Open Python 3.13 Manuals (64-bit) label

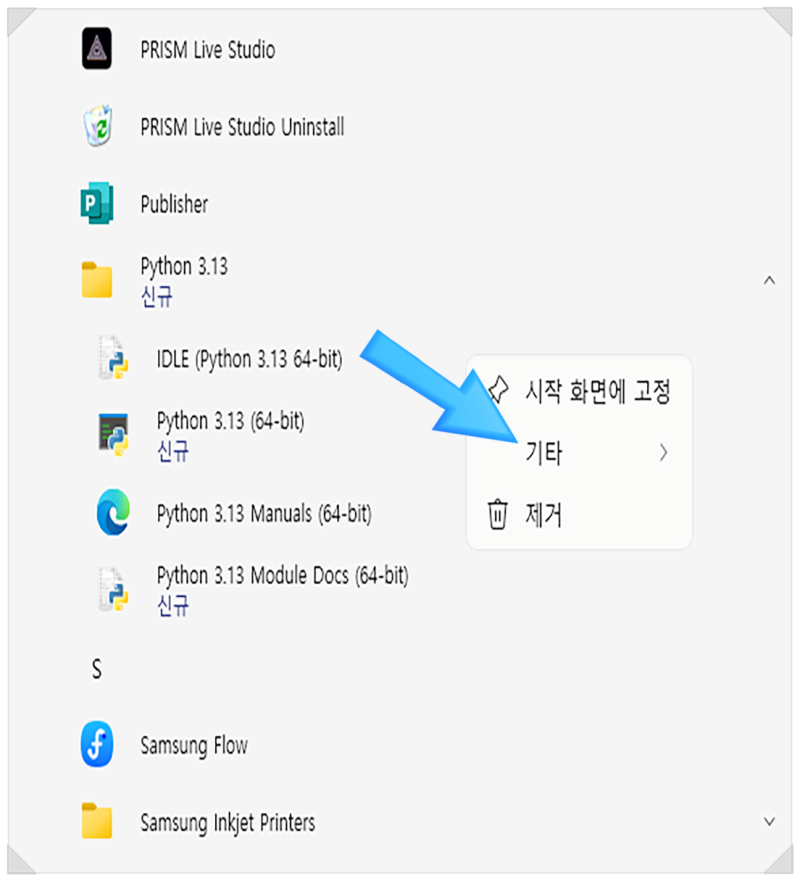point(264,514)
